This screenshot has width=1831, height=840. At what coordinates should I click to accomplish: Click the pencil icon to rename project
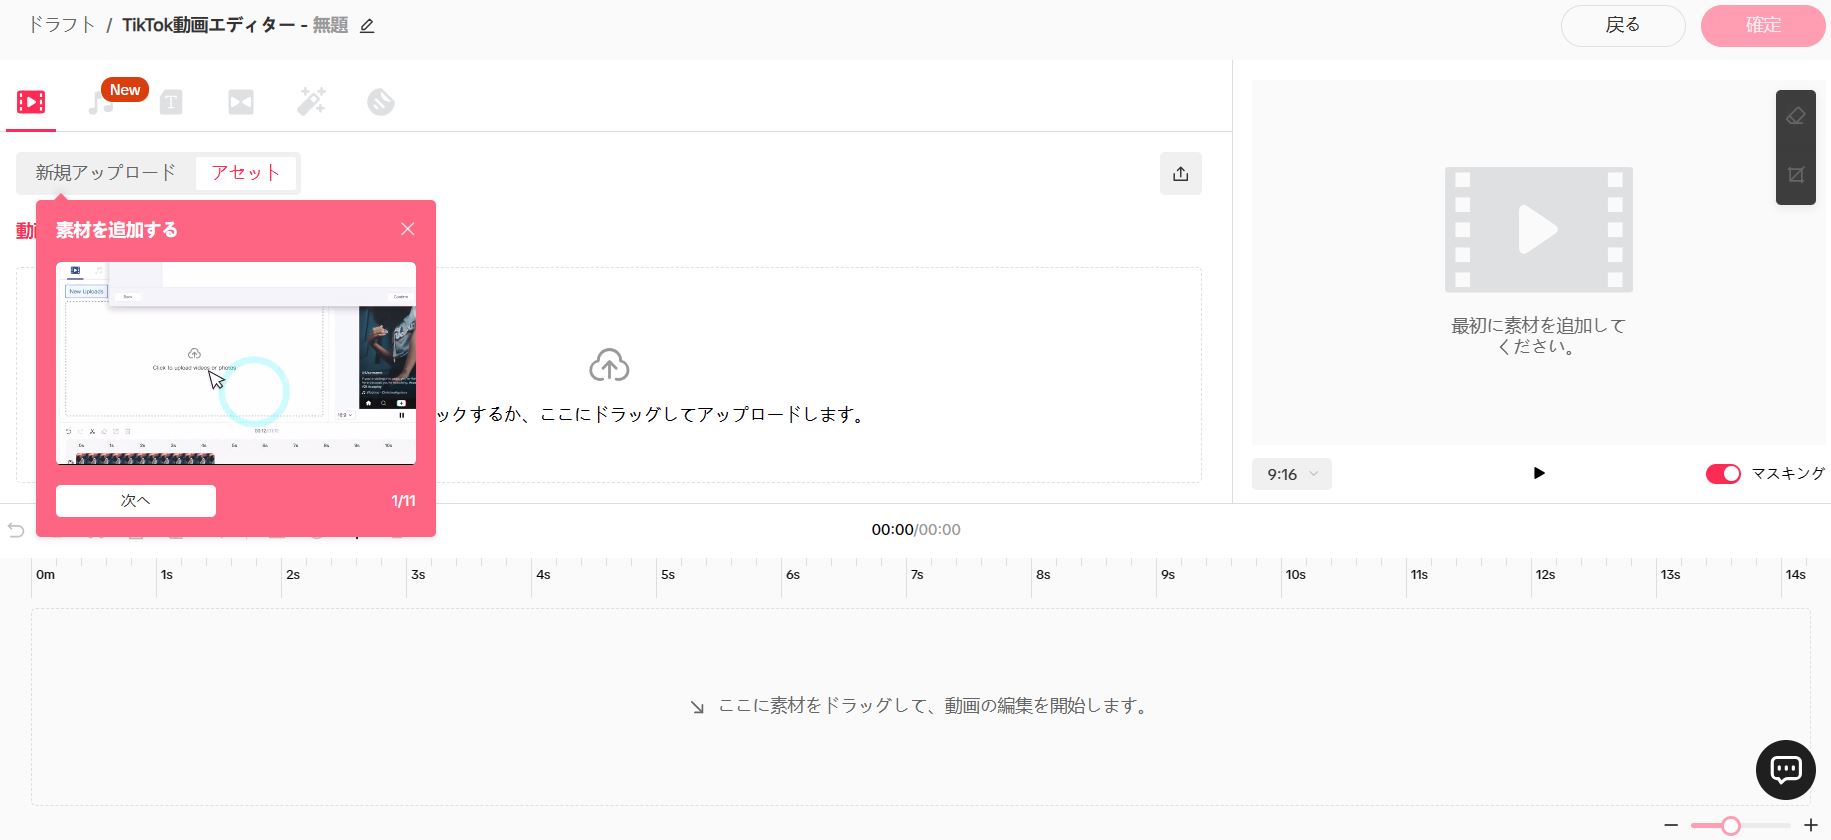(x=367, y=26)
